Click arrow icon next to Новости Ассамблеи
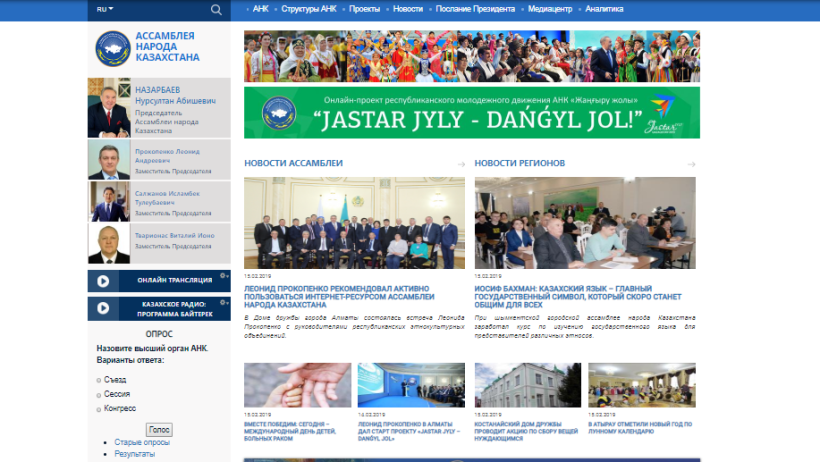This screenshot has height=462, width=820. (461, 163)
